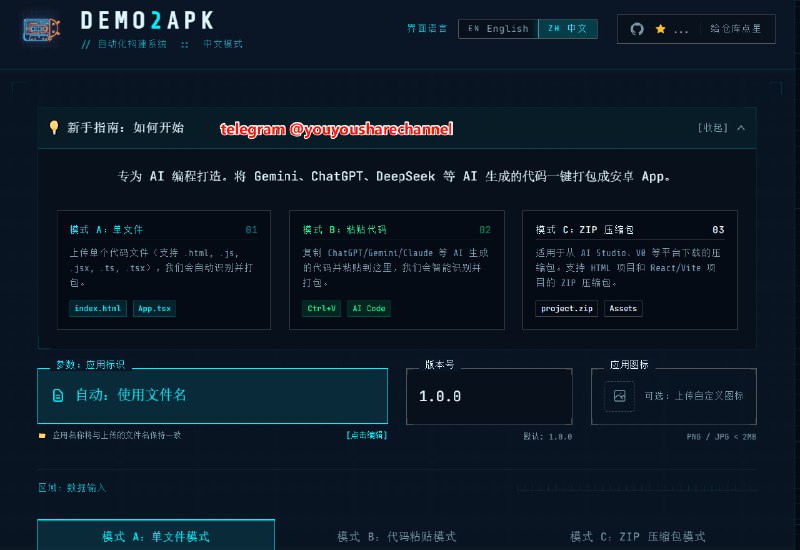Click the DEMO2APK title text
This screenshot has height=550, width=800.
coord(148,21)
